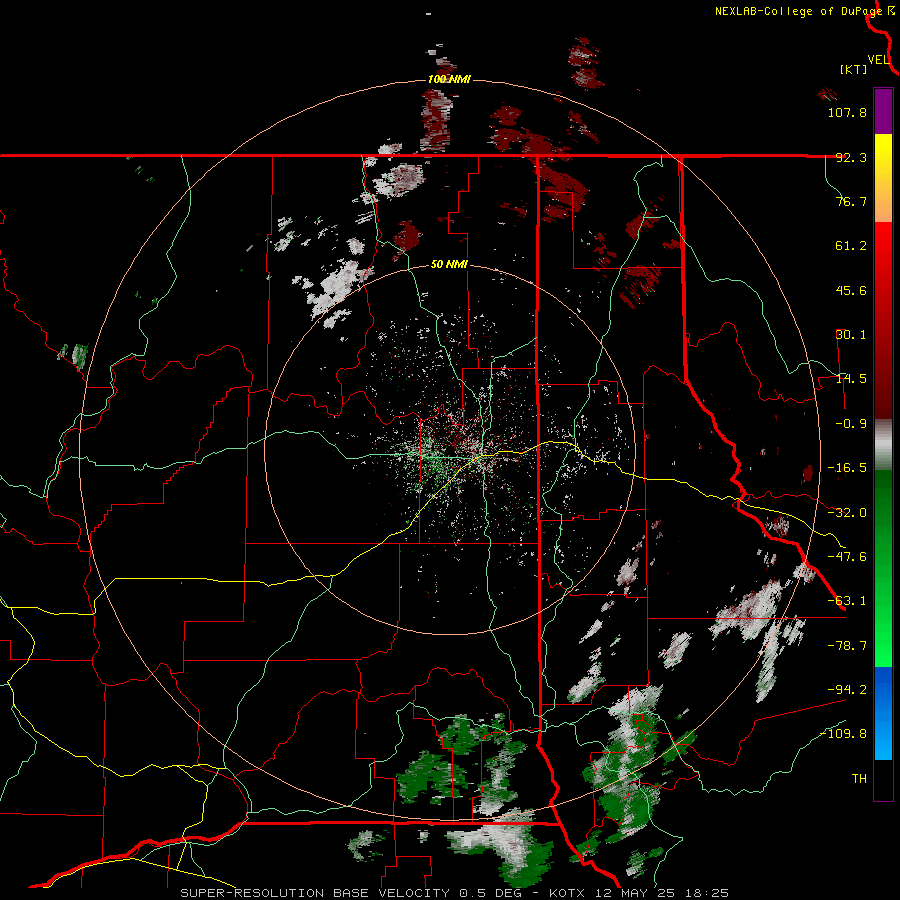Viewport: 900px width, 900px height.
Task: Click the 100 NMI range ring label
Action: click(449, 79)
